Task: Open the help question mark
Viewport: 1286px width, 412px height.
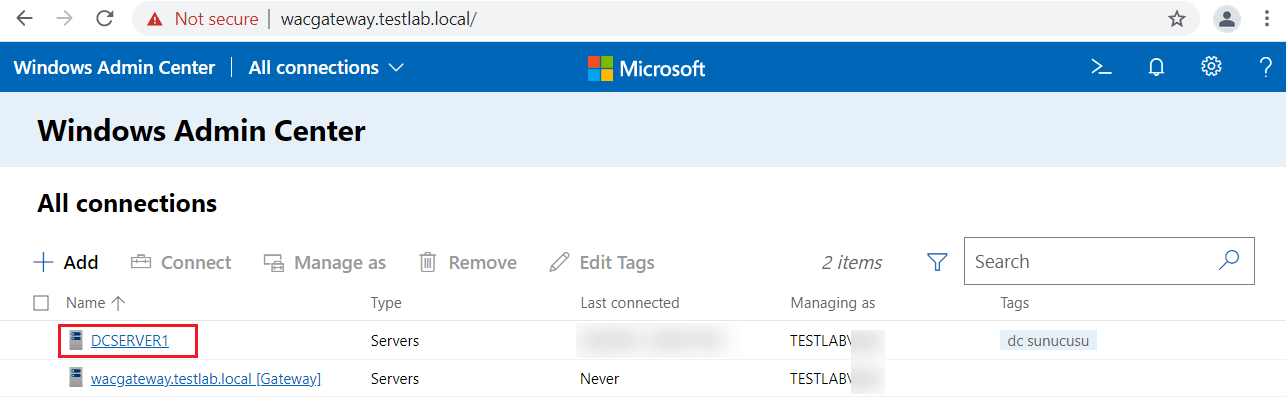Action: [x=1265, y=68]
